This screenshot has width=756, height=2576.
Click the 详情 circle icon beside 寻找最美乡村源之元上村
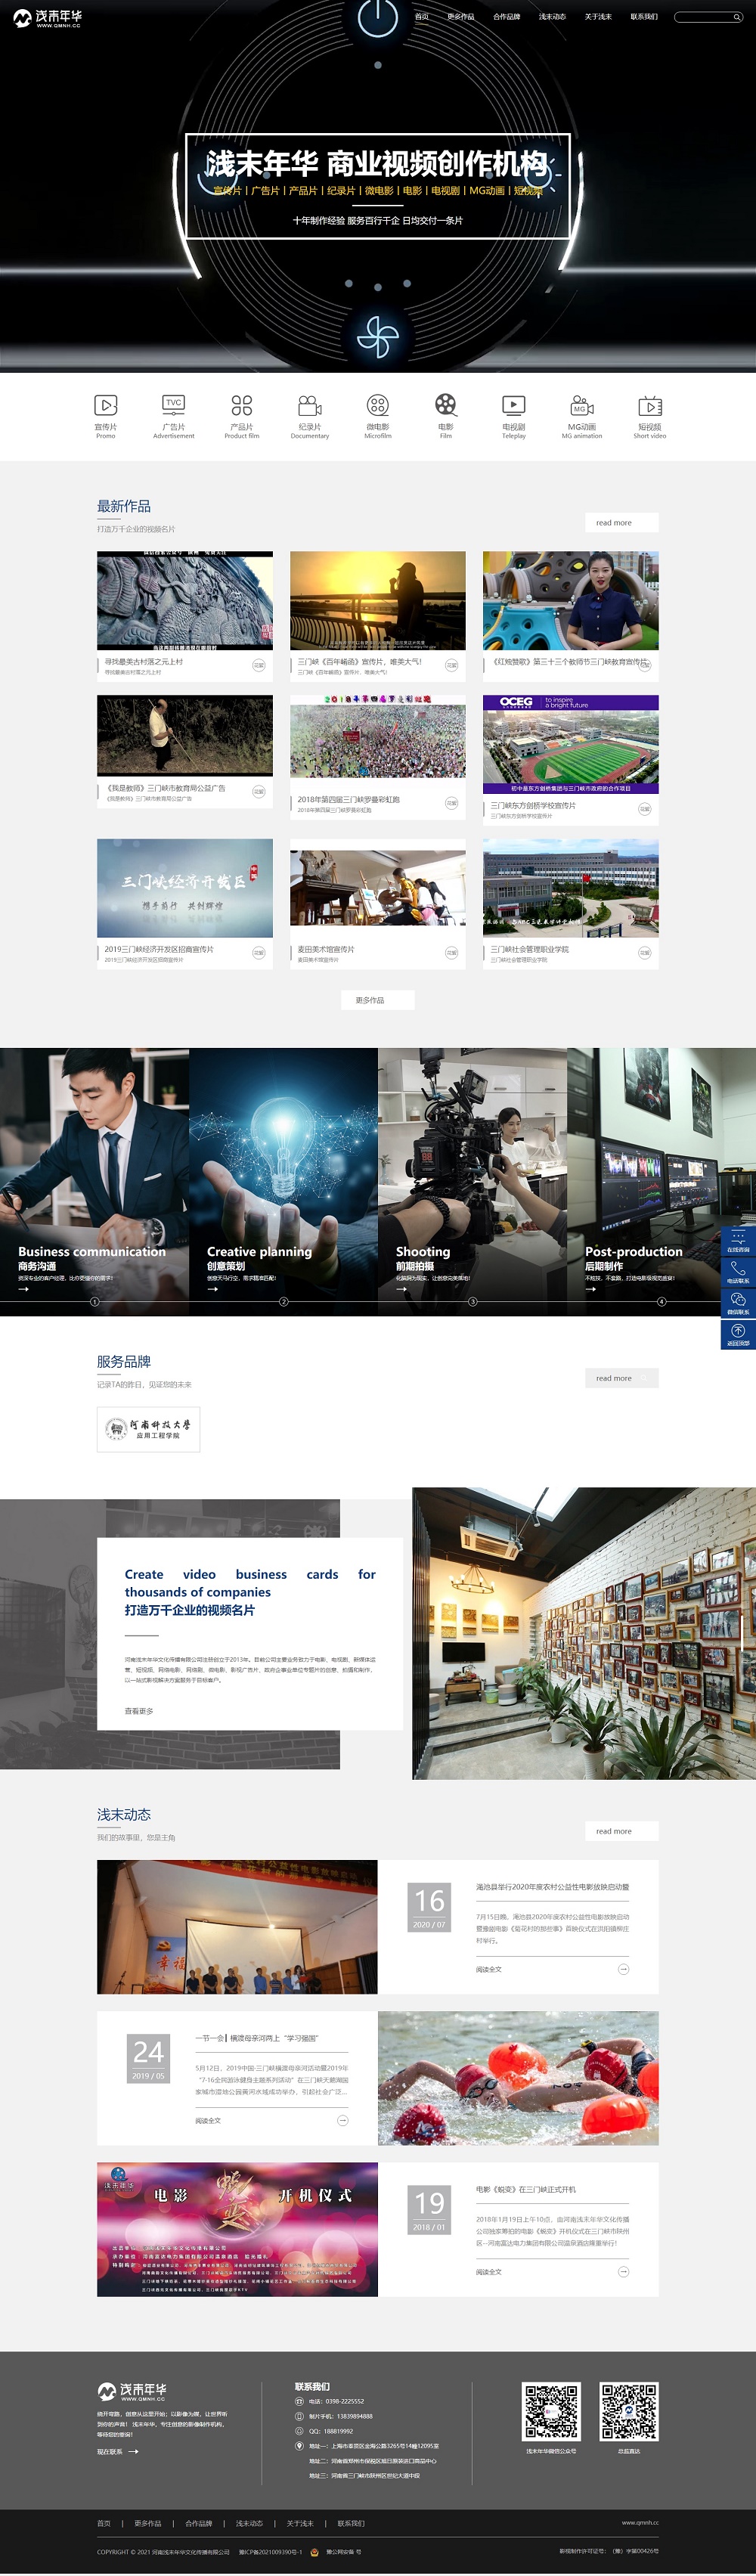coord(258,665)
